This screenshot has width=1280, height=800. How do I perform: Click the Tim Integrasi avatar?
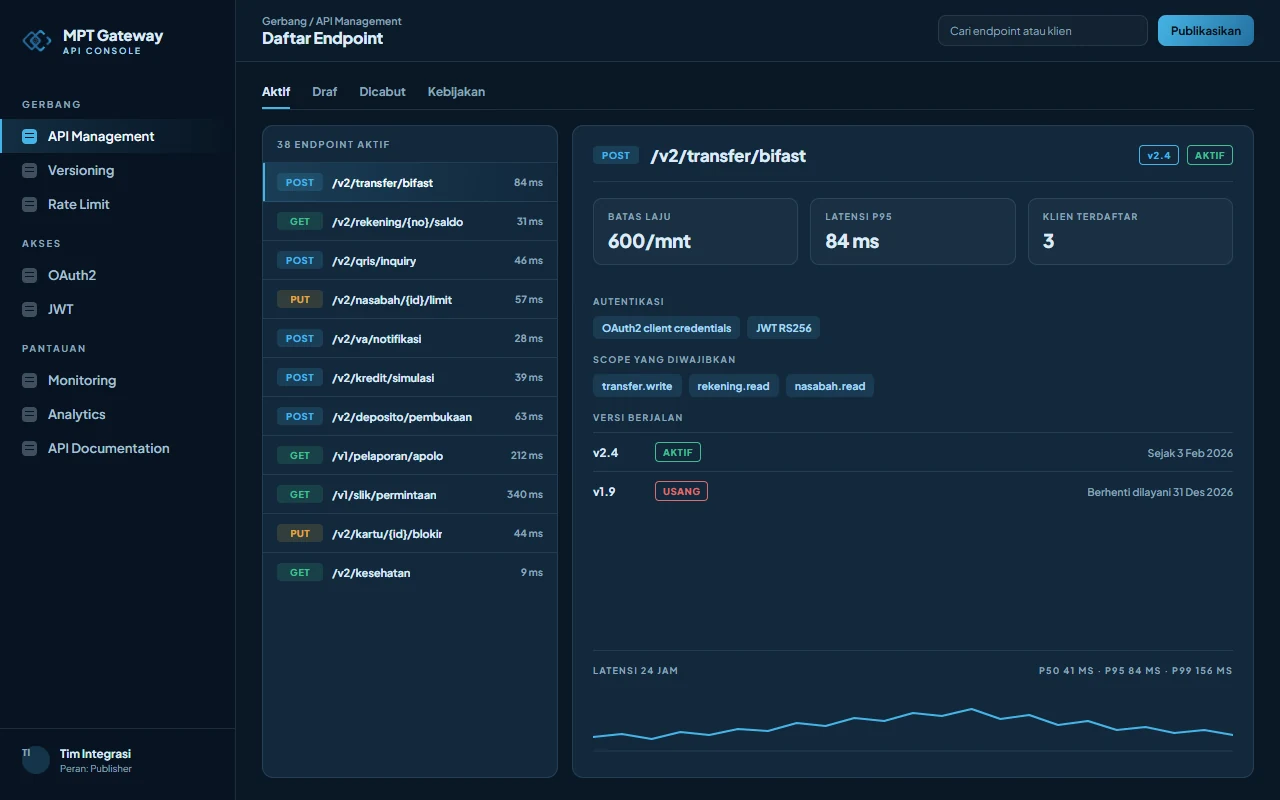36,760
